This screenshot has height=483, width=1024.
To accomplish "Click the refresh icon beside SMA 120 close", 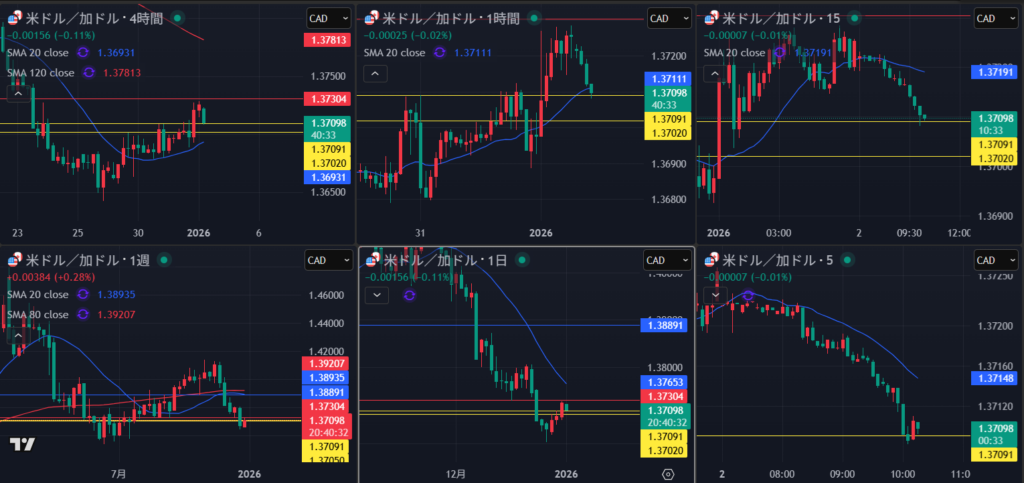I will point(89,72).
